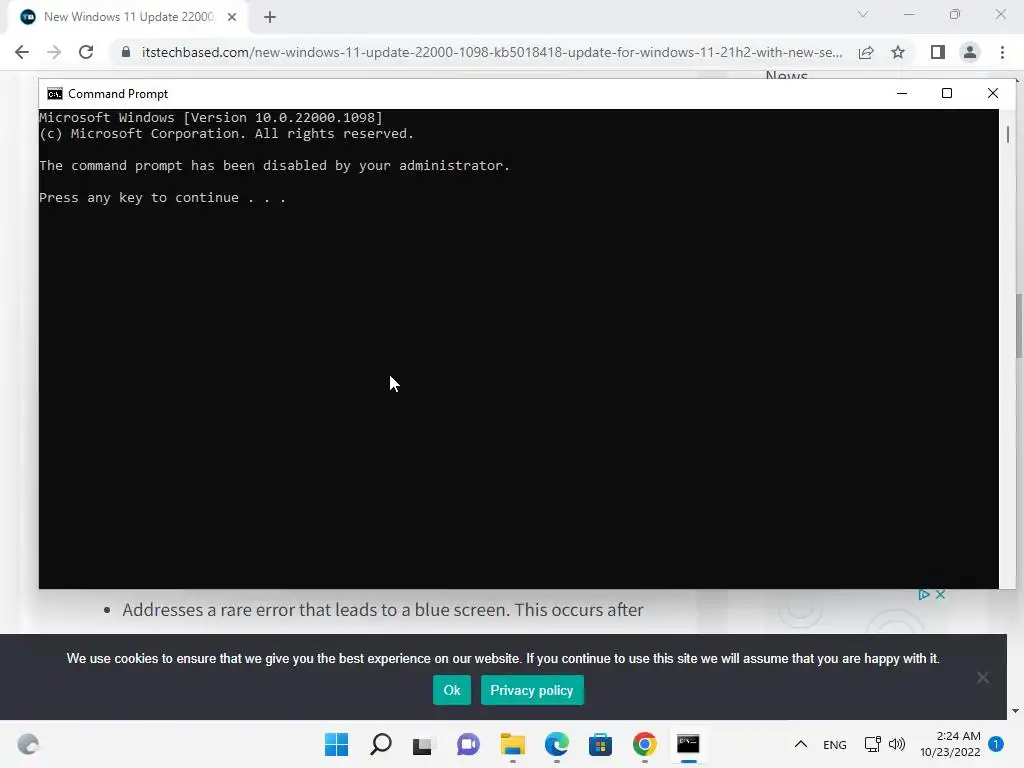Click the 'Addresses a rare error' bullet text
Viewport: 1024px width, 768px height.
click(383, 610)
